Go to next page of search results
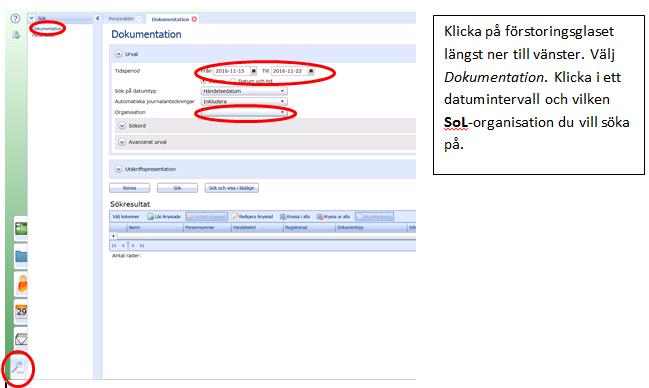The width and height of the screenshot is (649, 388). click(133, 246)
